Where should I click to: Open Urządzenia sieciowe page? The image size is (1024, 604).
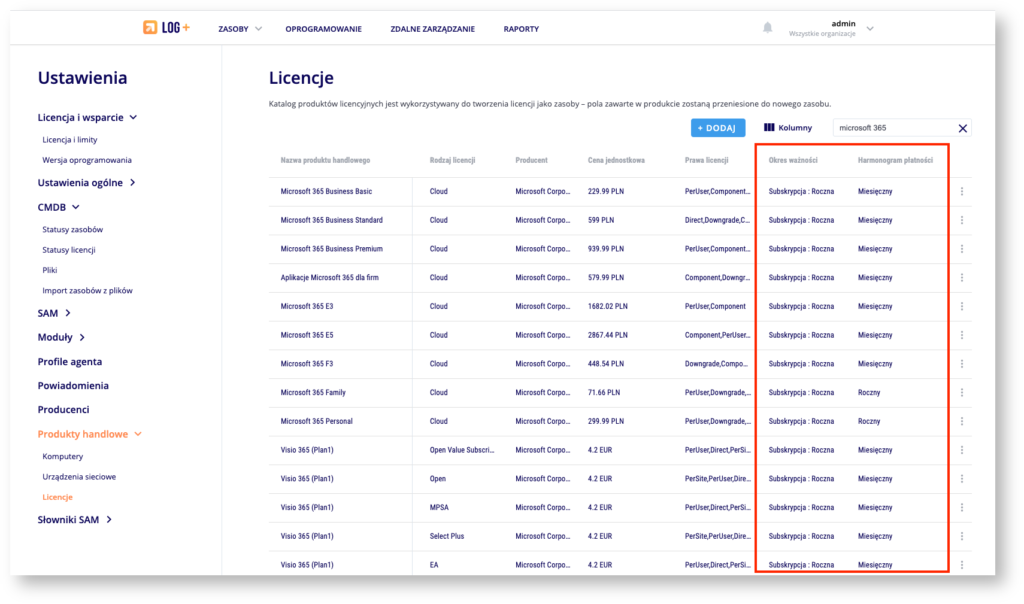click(79, 477)
